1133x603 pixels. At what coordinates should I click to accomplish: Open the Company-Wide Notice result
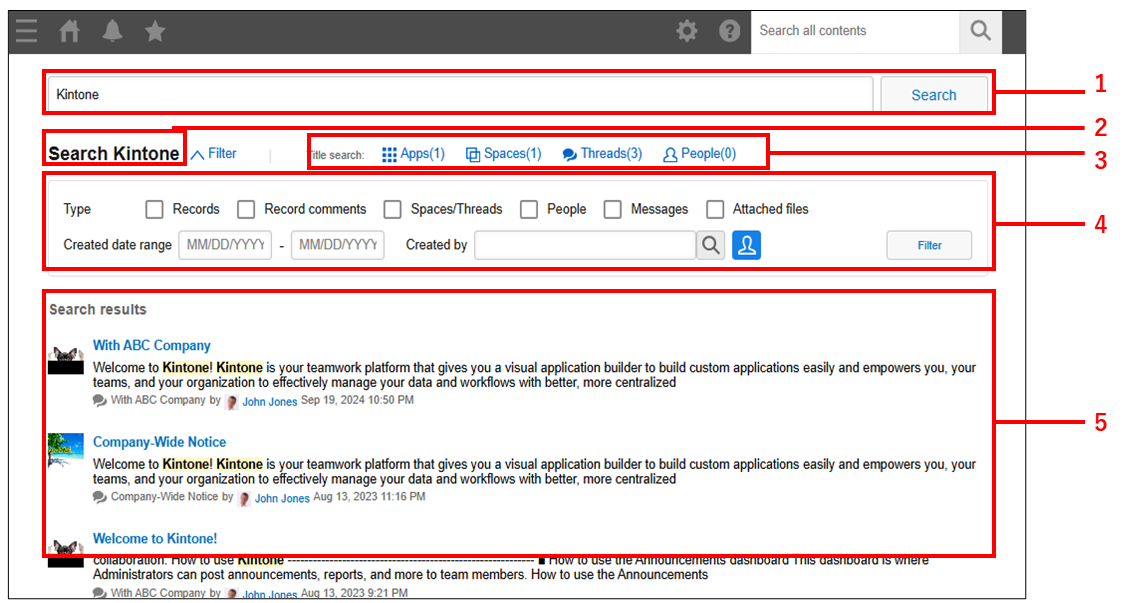click(x=159, y=442)
